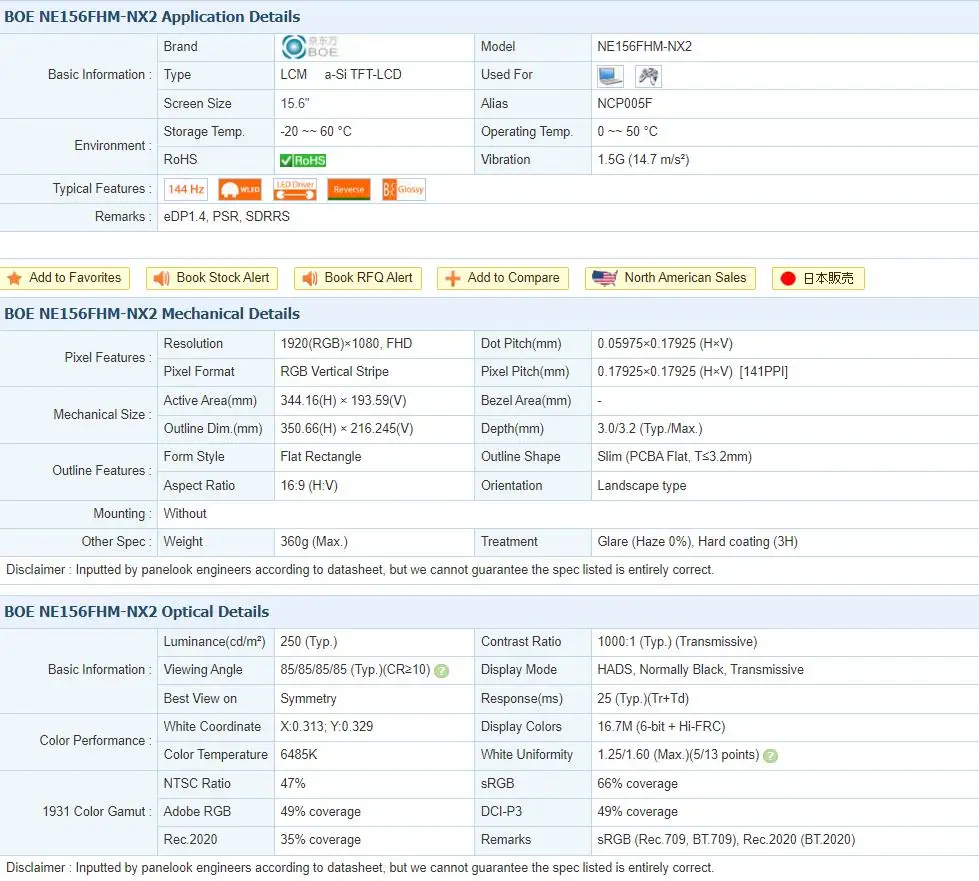
Task: Click the WLED backlight feature icon
Action: tap(240, 189)
